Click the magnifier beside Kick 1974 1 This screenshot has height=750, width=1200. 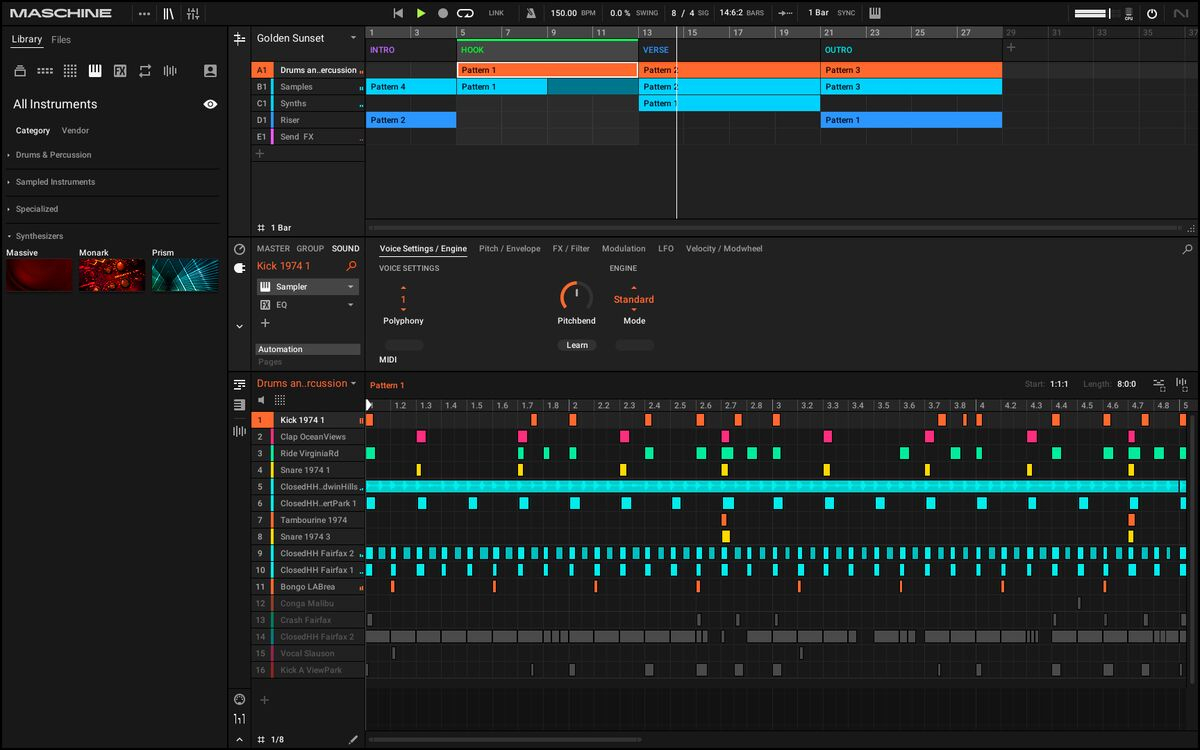pyautogui.click(x=351, y=266)
